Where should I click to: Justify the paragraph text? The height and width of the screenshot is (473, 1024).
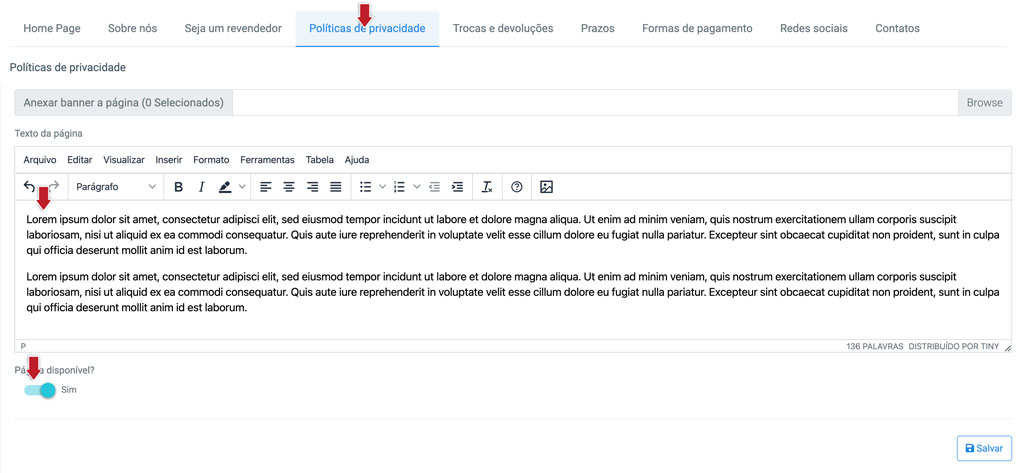pos(336,187)
